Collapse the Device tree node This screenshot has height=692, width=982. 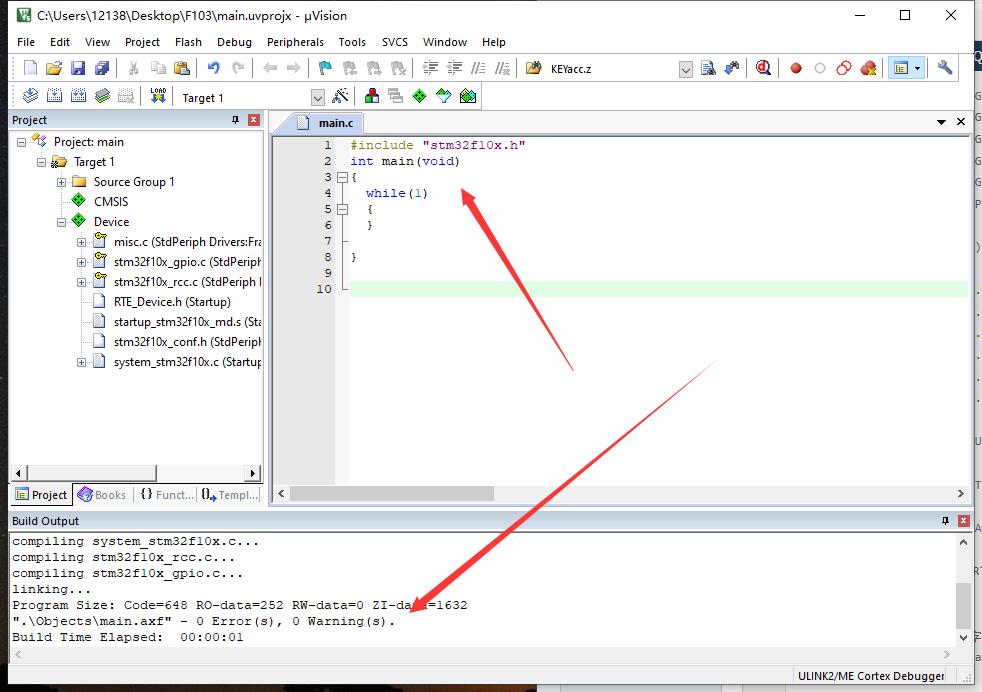point(61,222)
